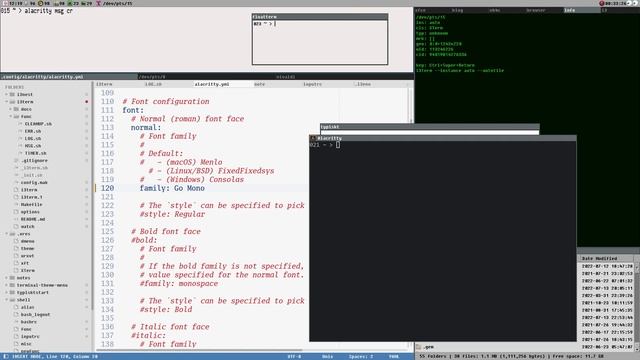The width and height of the screenshot is (640, 360).
Task: Click line number 111 in the gutter
Action: point(107,110)
